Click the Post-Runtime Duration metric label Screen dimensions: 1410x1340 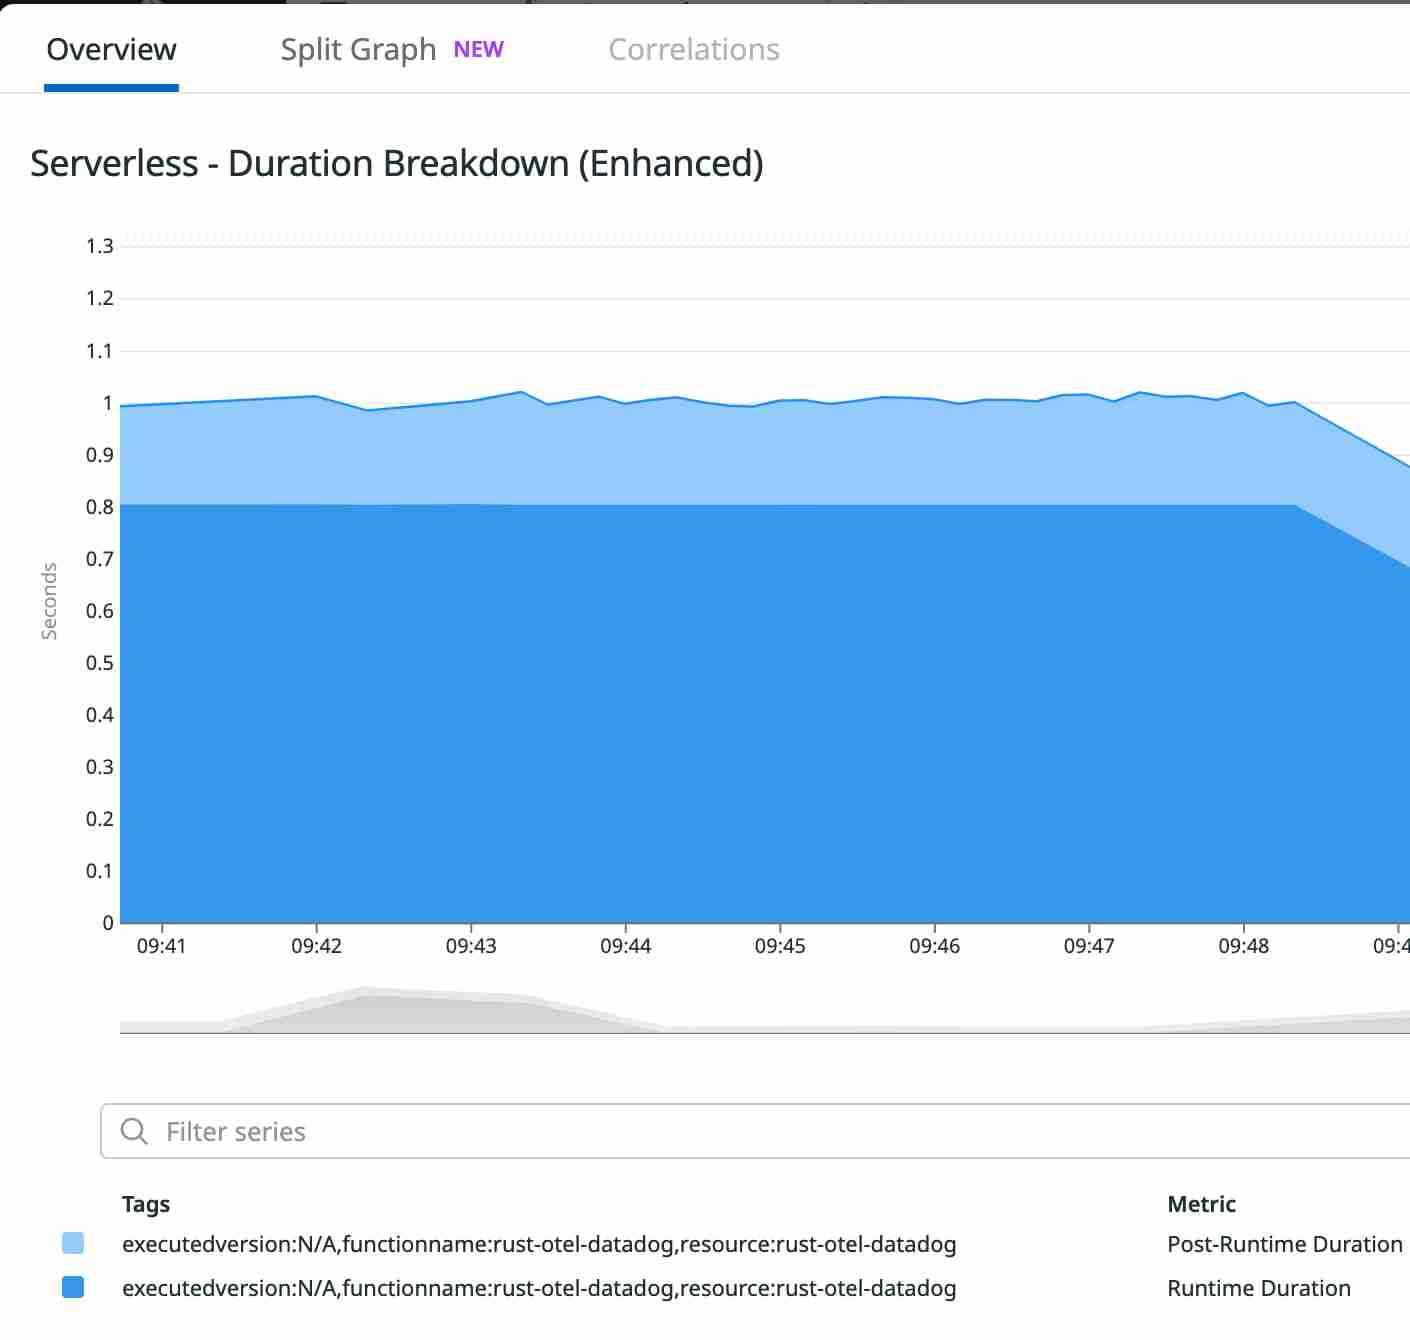[1283, 1244]
